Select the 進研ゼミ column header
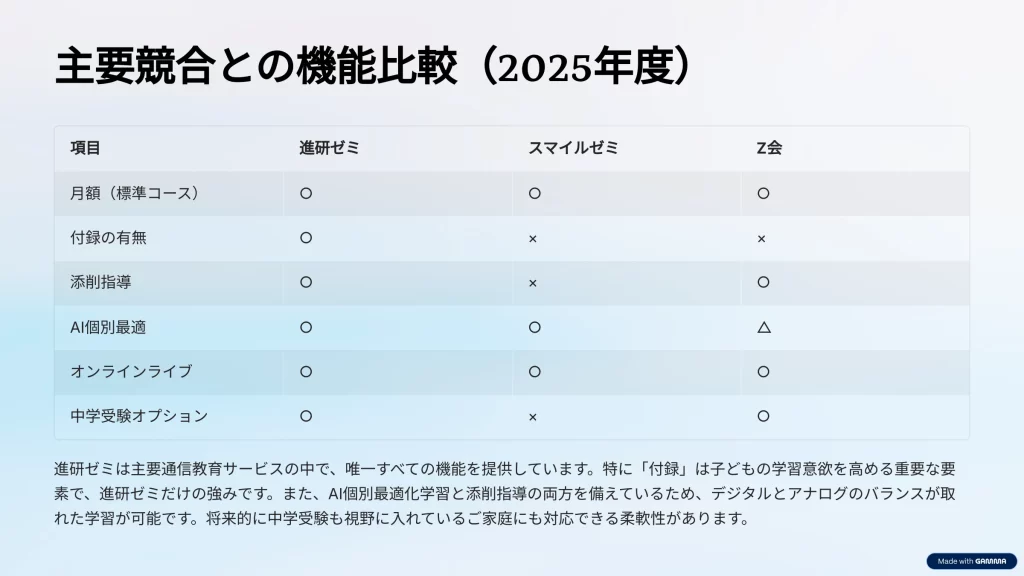The width and height of the screenshot is (1024, 576). [x=328, y=148]
